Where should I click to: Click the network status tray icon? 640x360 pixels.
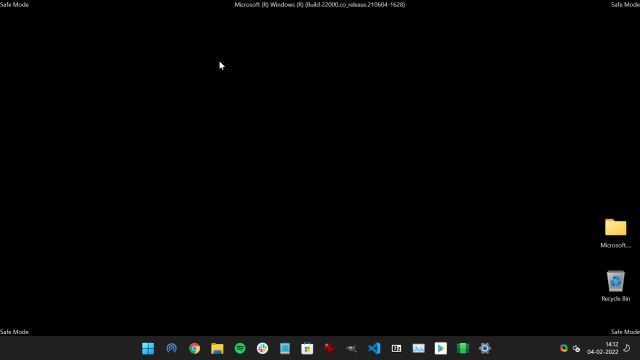(x=576, y=349)
